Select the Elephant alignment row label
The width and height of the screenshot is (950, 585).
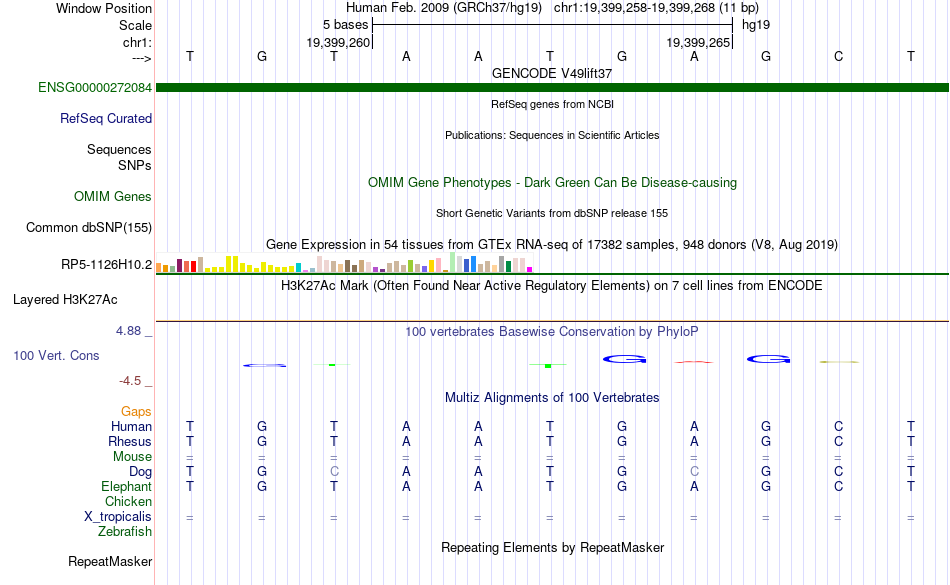point(127,486)
